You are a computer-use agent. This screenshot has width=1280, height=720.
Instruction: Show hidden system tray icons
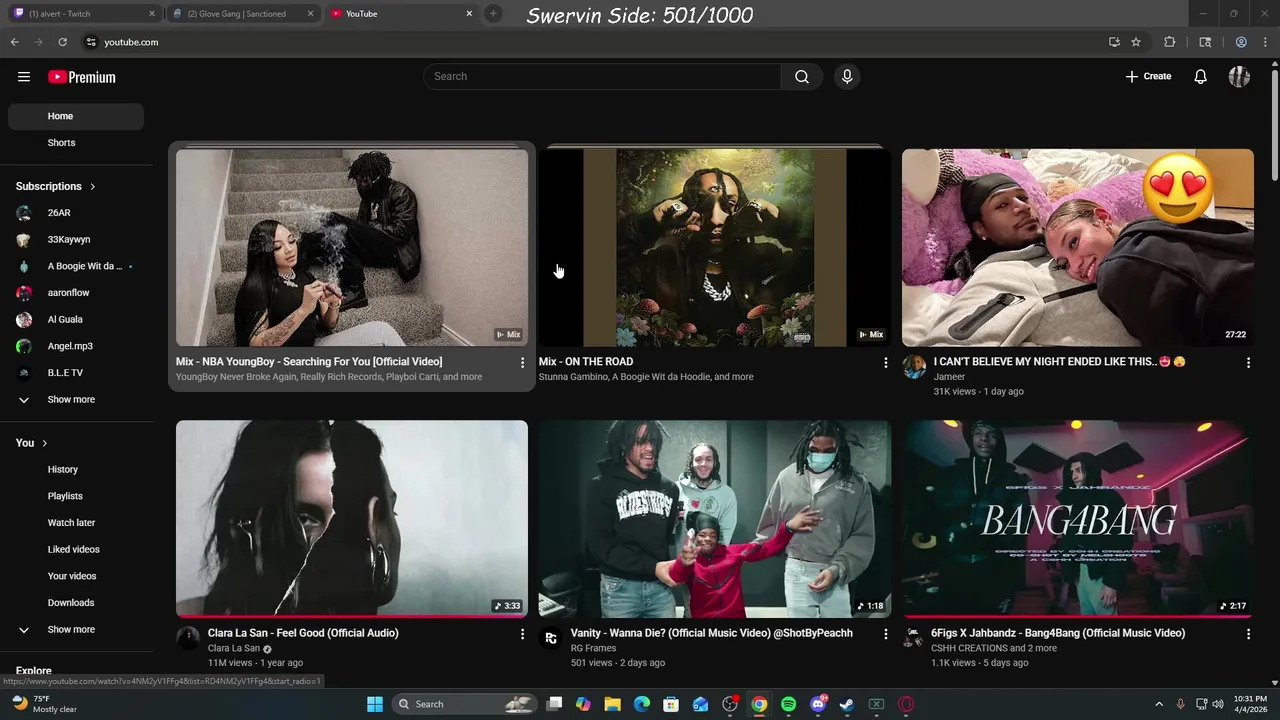pos(1159,704)
